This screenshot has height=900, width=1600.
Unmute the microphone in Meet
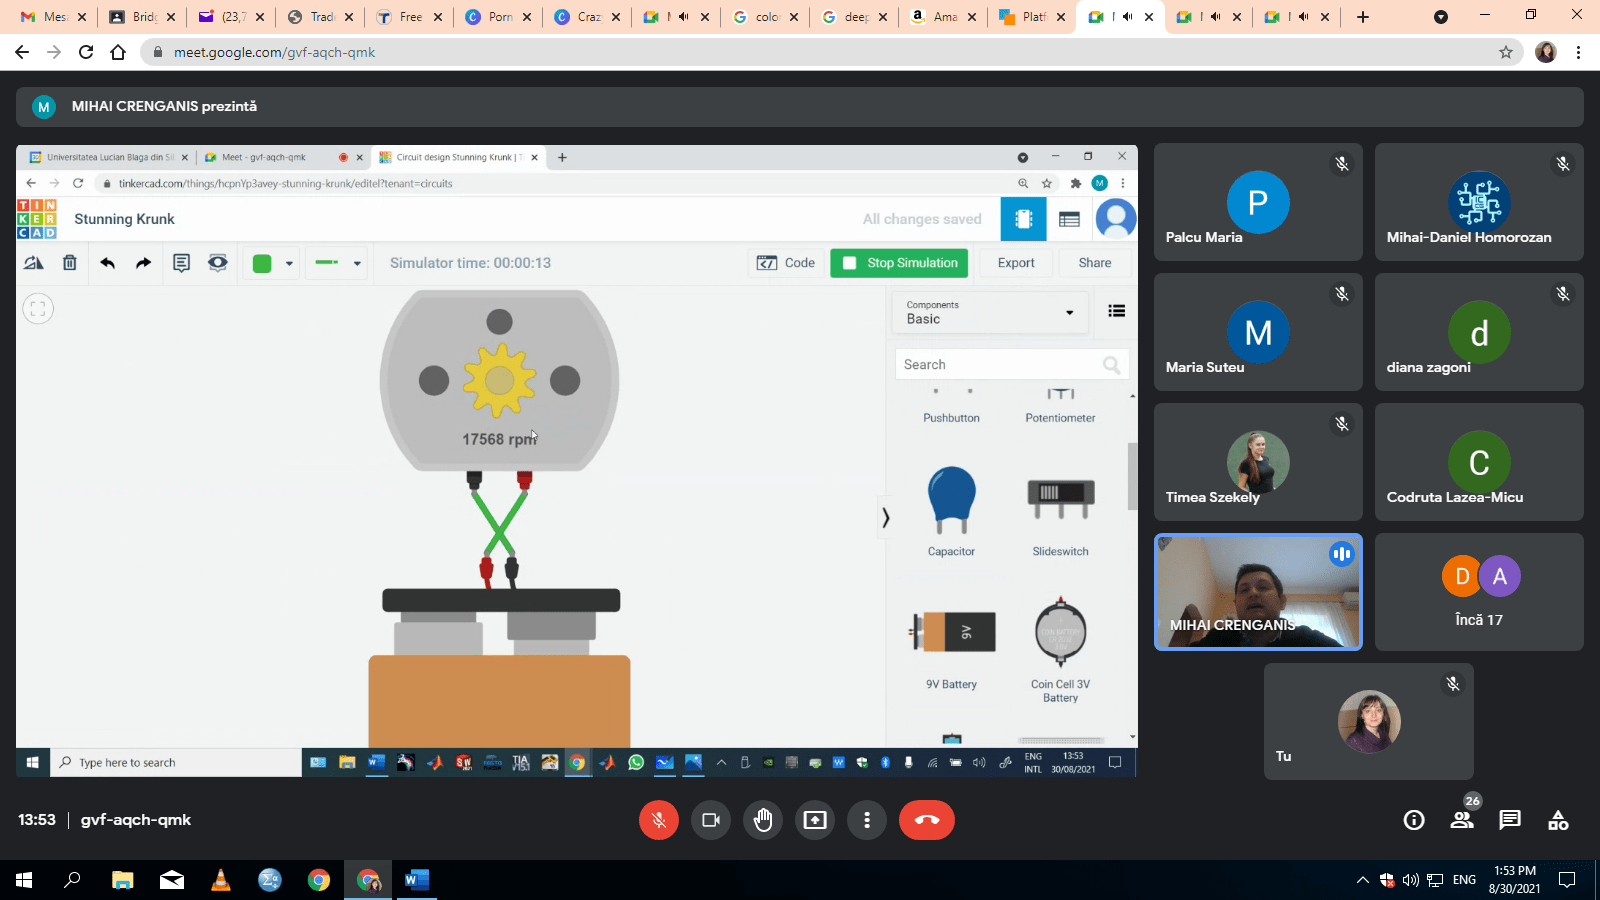coord(658,820)
